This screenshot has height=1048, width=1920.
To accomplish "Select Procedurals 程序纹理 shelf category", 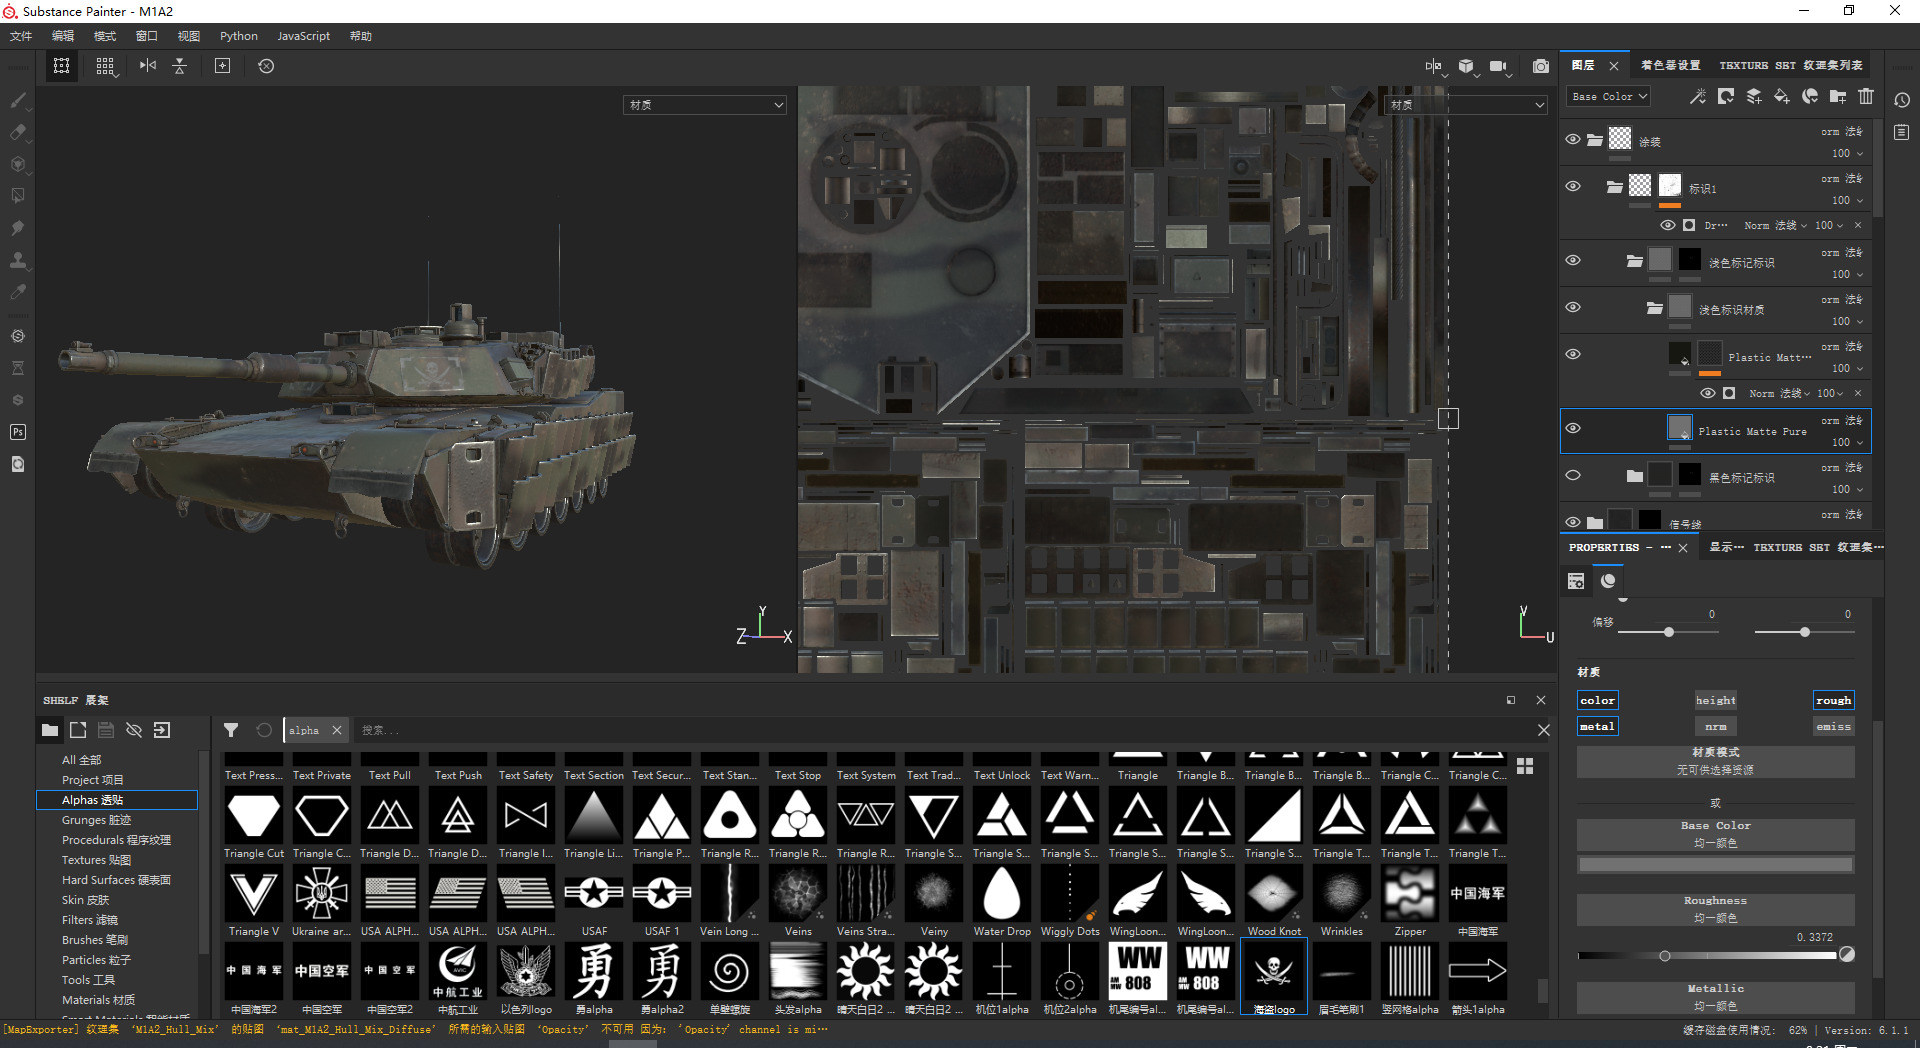I will tap(116, 840).
